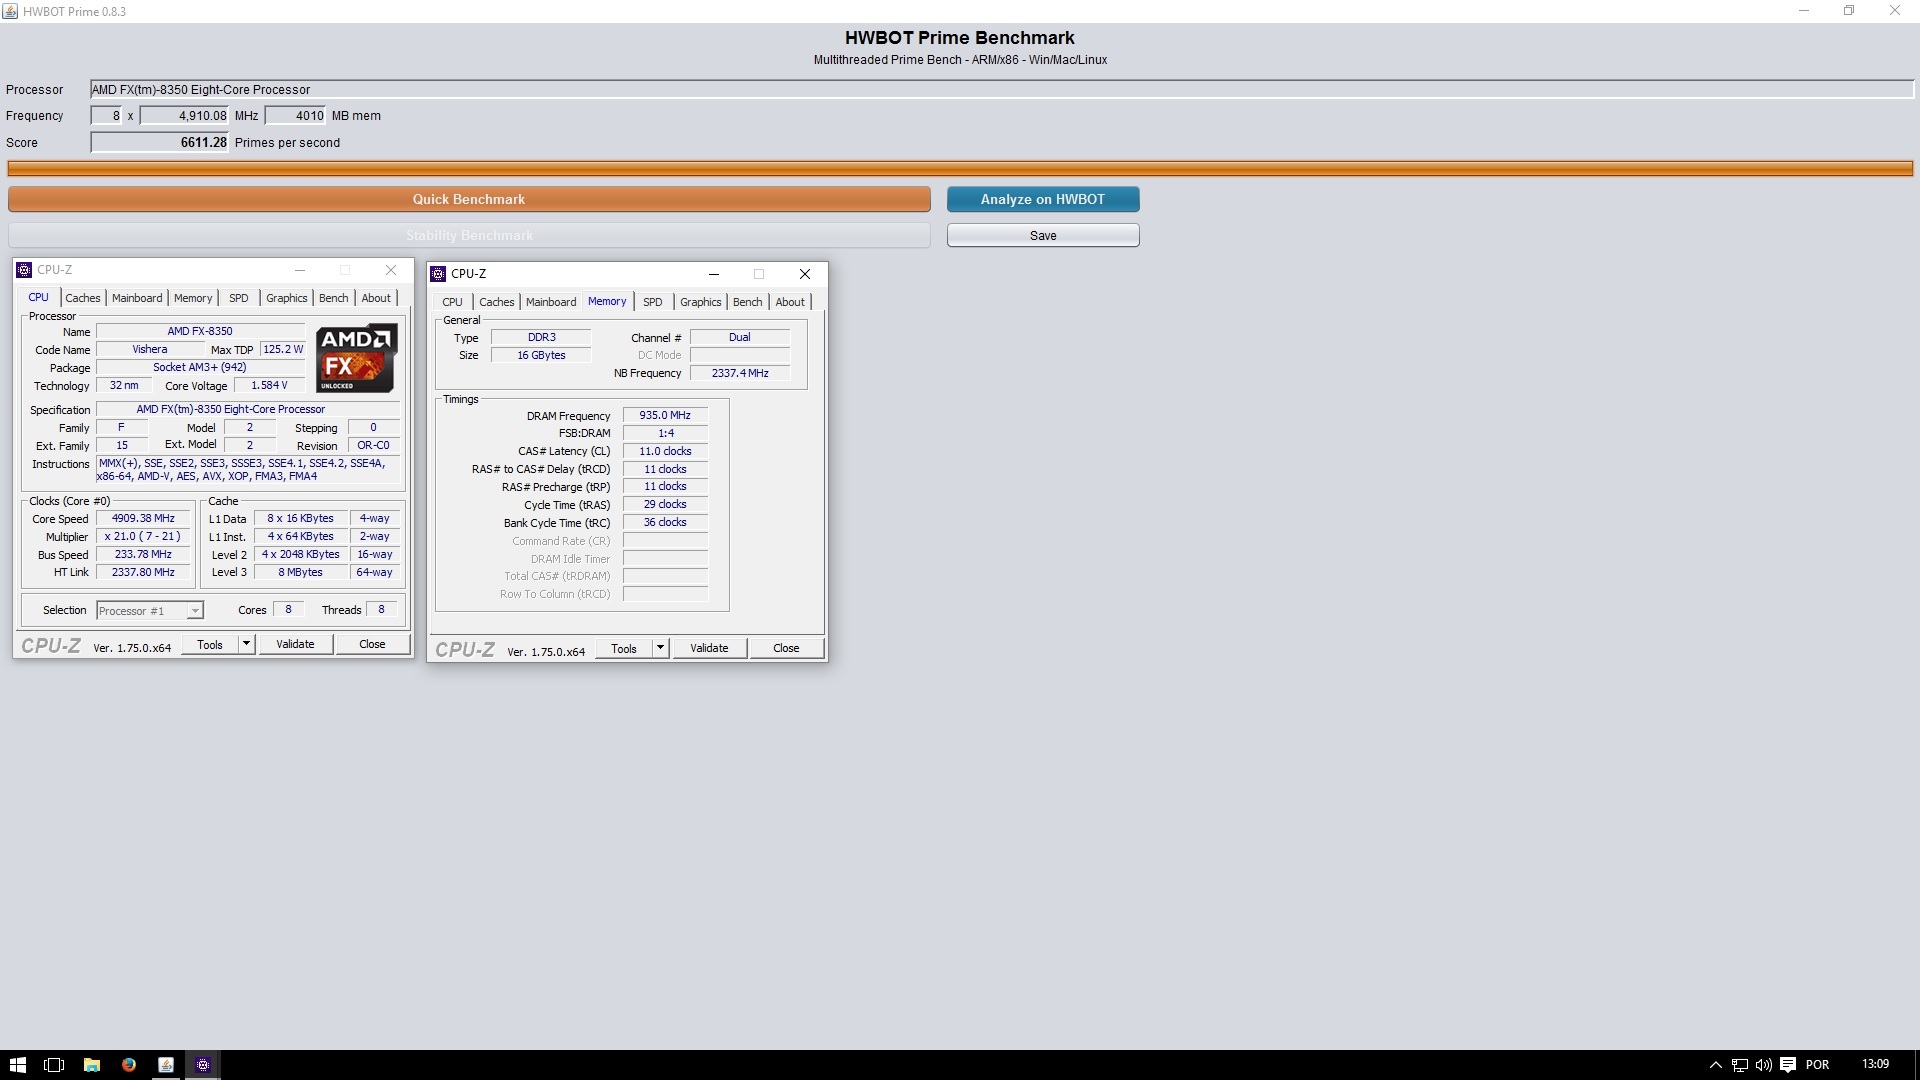
Task: Open File Explorer from the taskbar
Action: pos(91,1065)
